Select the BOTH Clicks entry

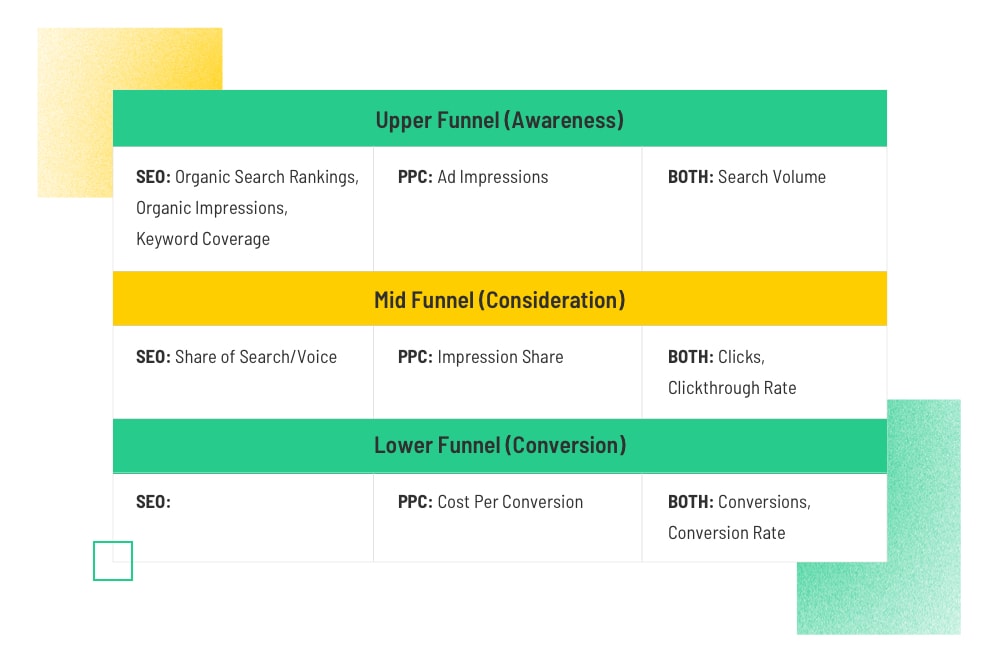tap(716, 357)
